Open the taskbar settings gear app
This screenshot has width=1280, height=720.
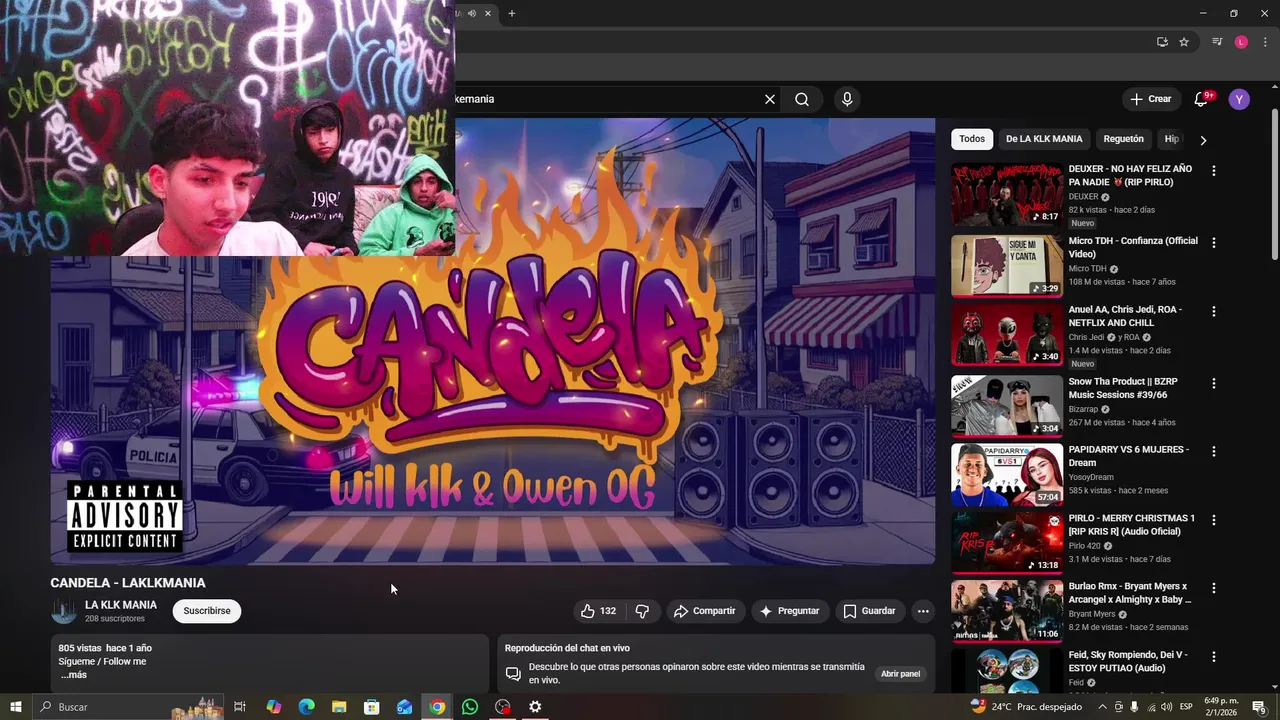tap(535, 707)
